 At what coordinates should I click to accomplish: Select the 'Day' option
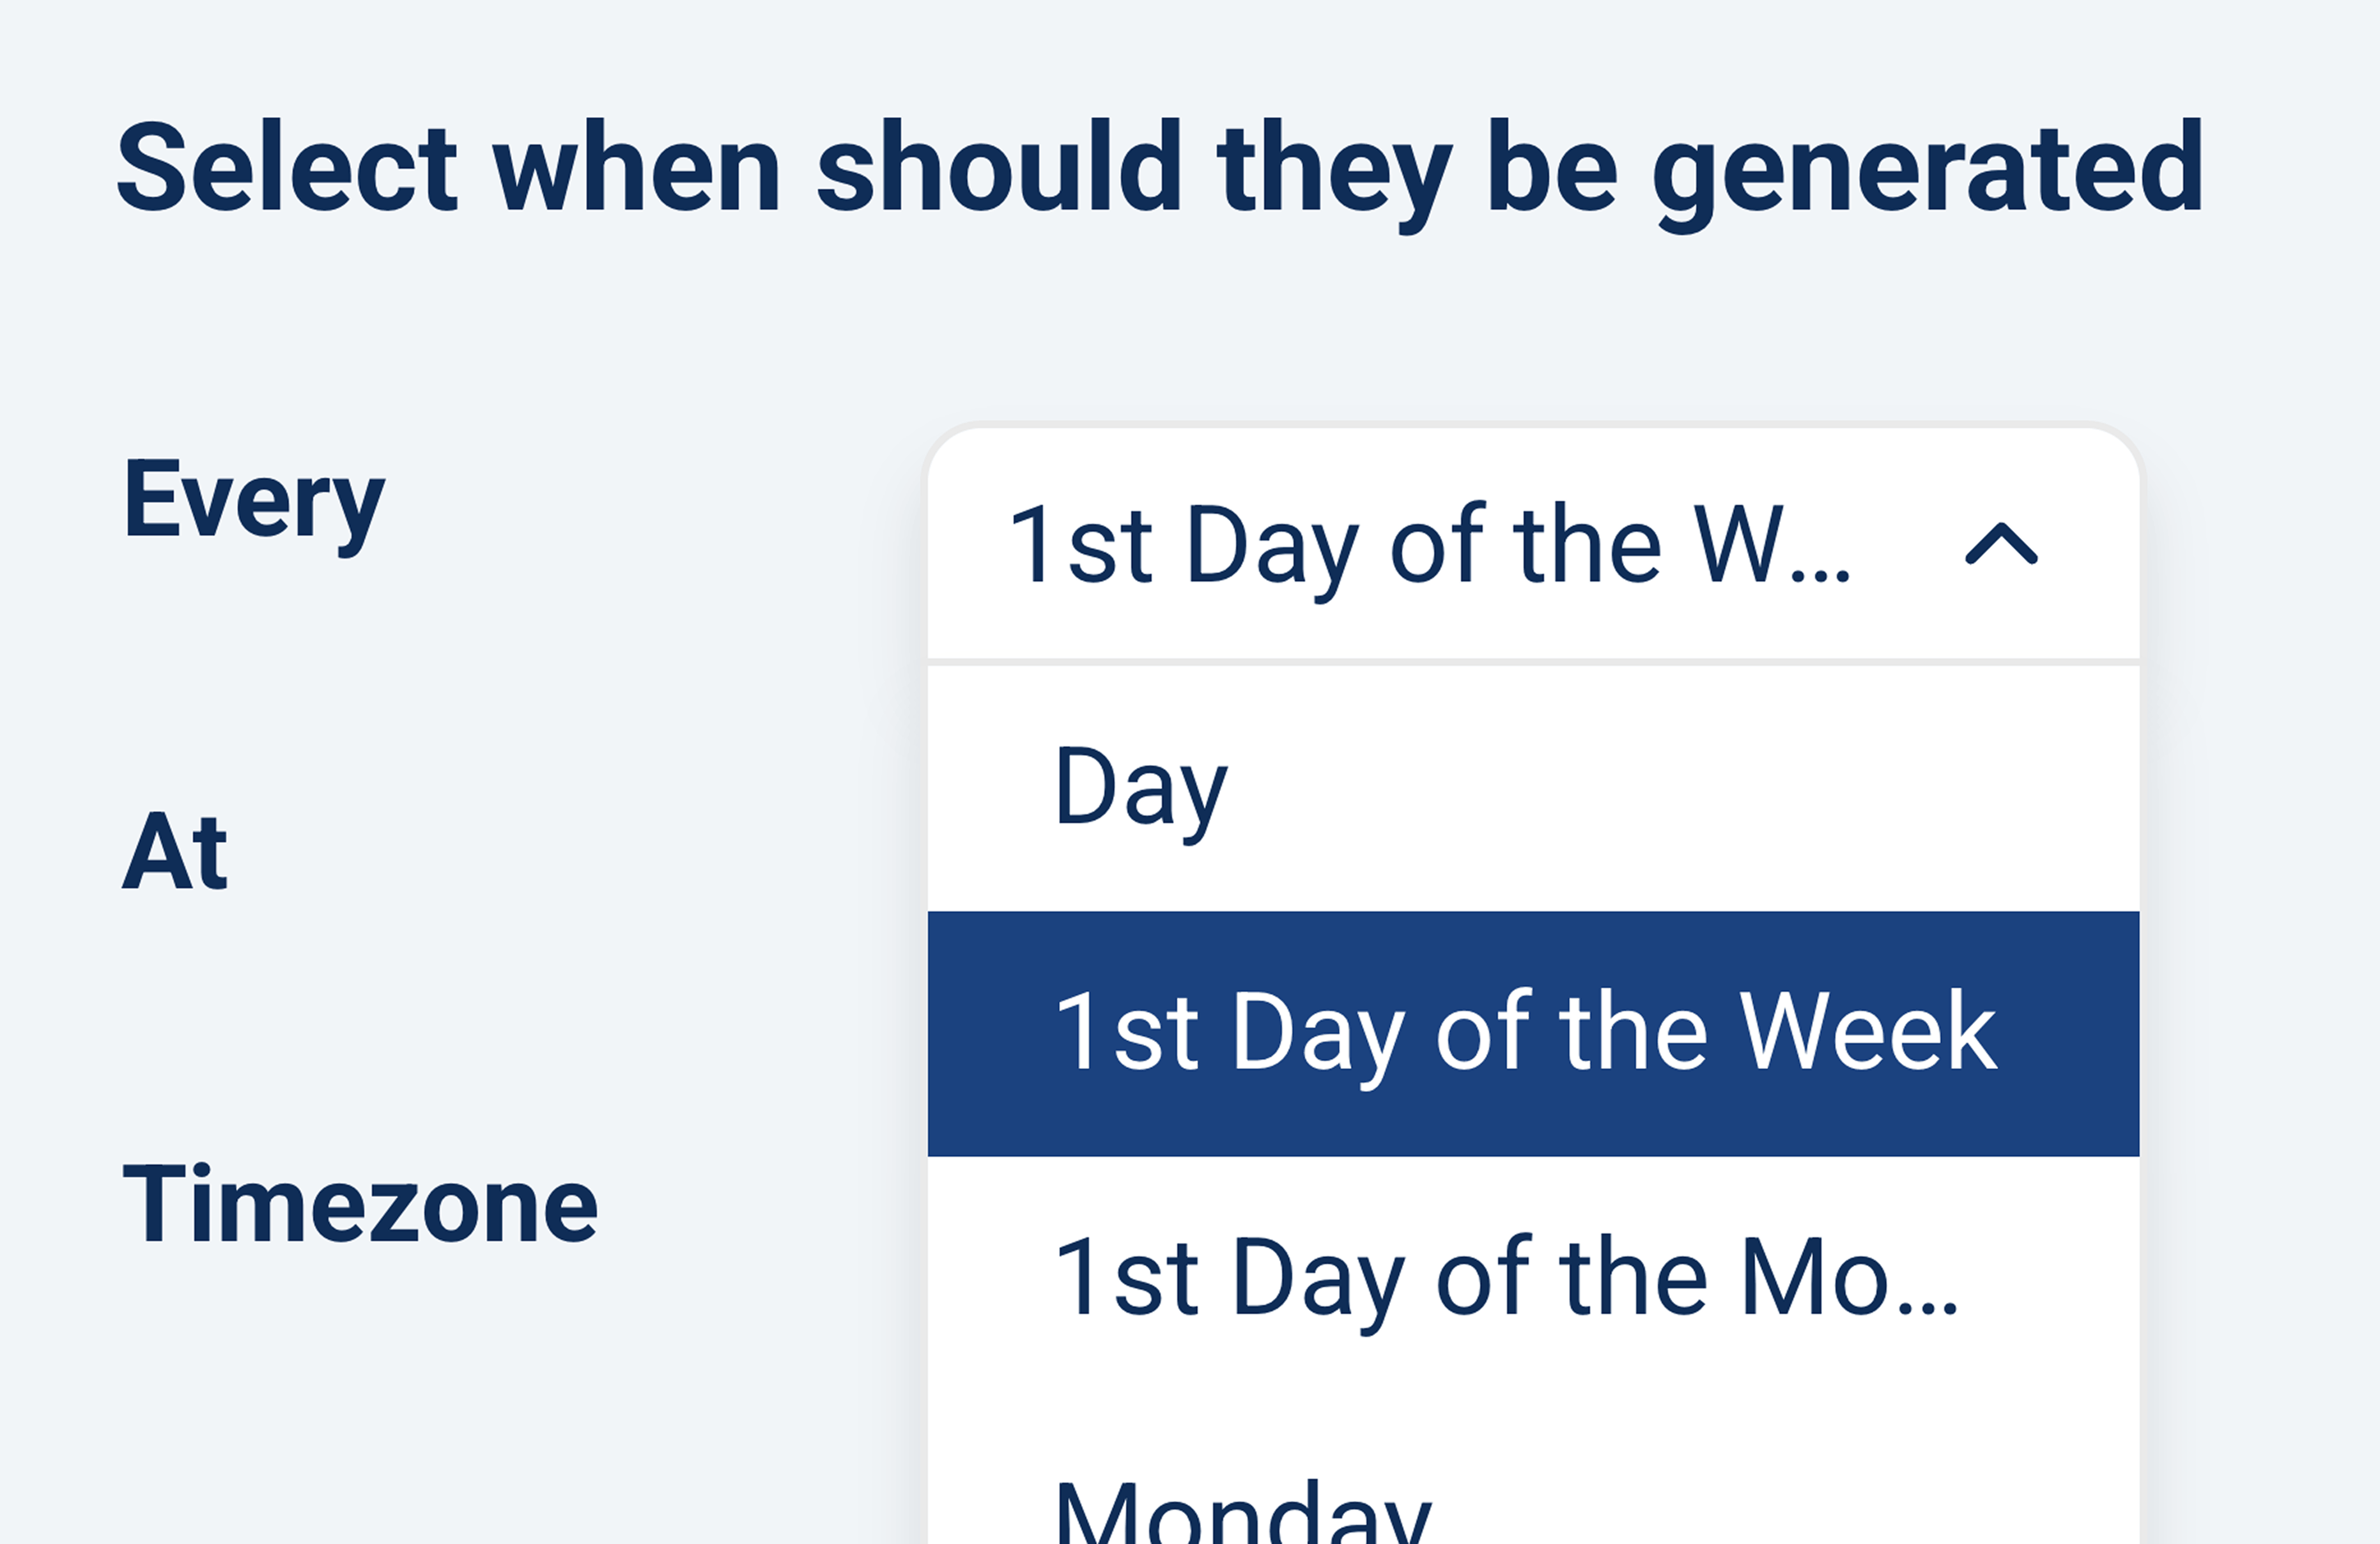point(1140,789)
